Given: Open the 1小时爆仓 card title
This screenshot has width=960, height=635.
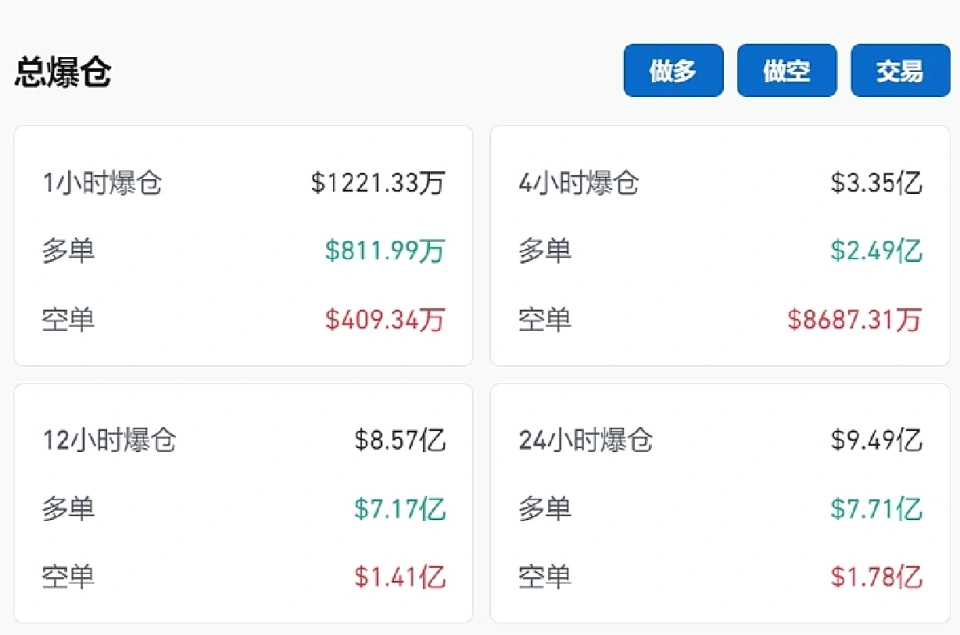Looking at the screenshot, I should (102, 183).
